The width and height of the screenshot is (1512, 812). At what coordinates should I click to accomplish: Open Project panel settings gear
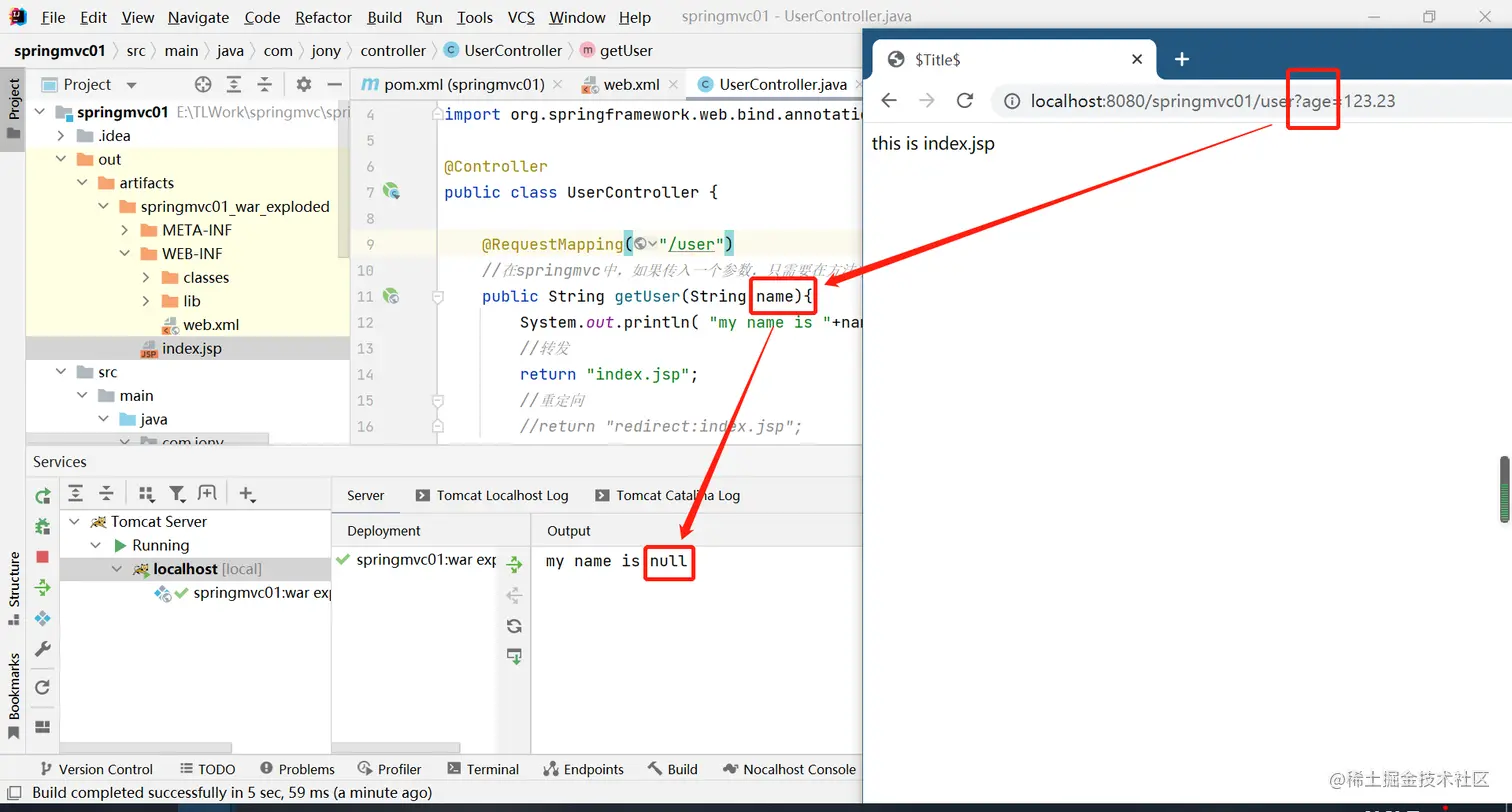coord(304,85)
